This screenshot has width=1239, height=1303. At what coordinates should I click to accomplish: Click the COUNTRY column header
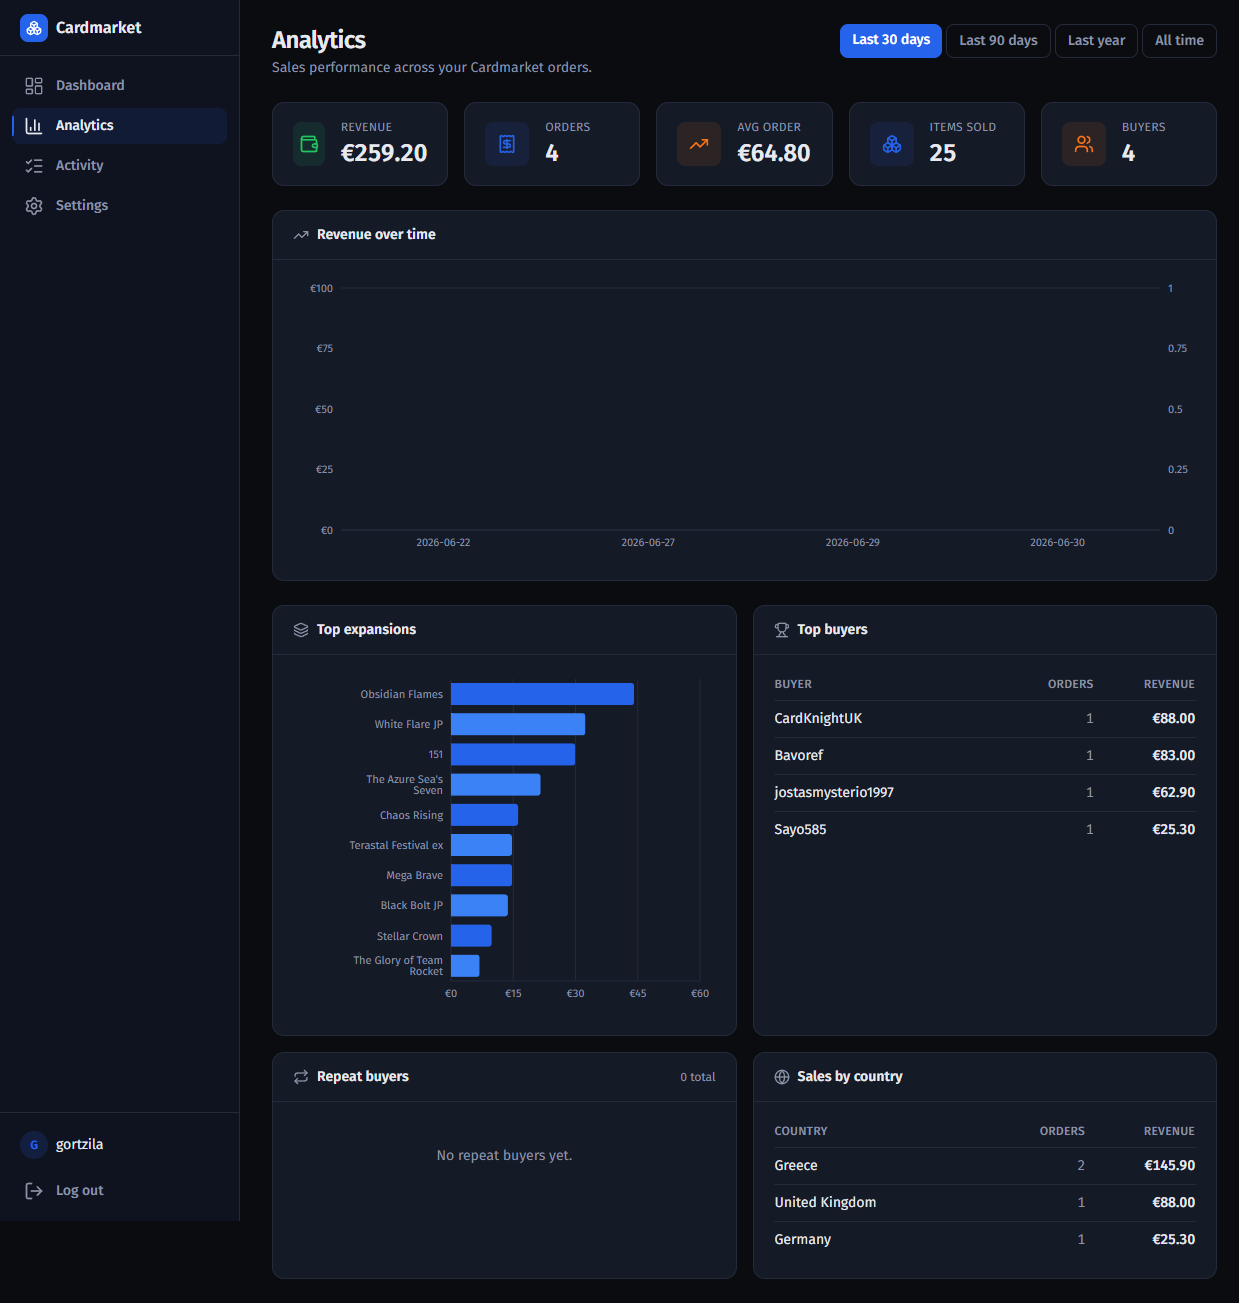click(801, 1132)
